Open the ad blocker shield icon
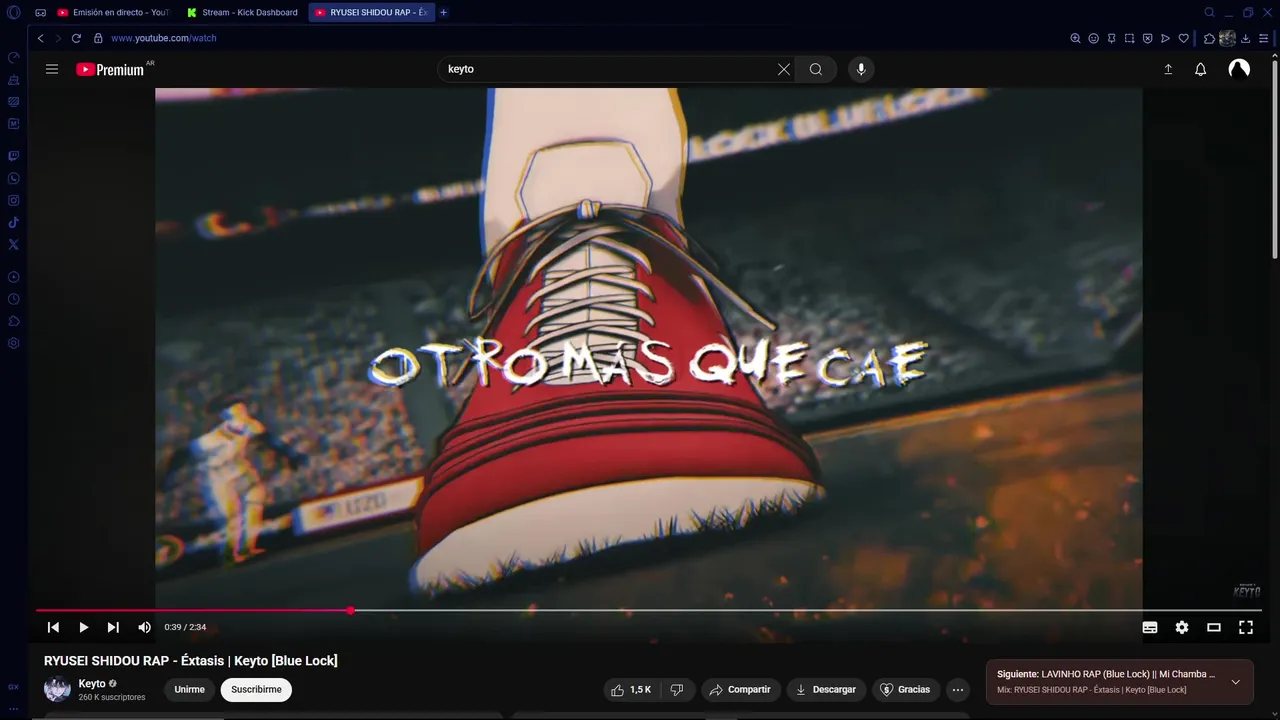The width and height of the screenshot is (1280, 720). point(1147,38)
